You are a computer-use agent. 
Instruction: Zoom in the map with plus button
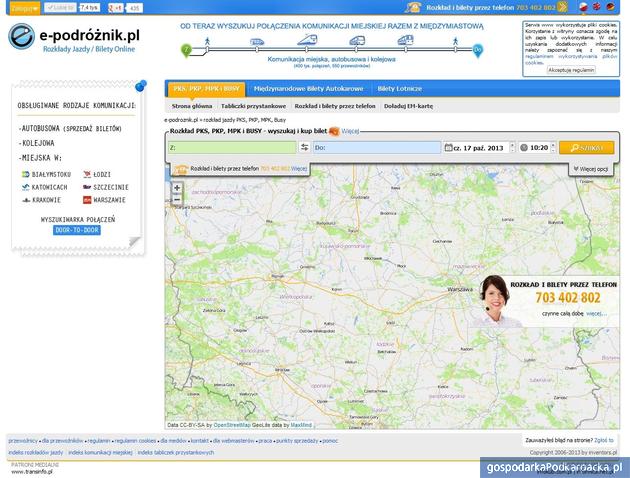(177, 188)
